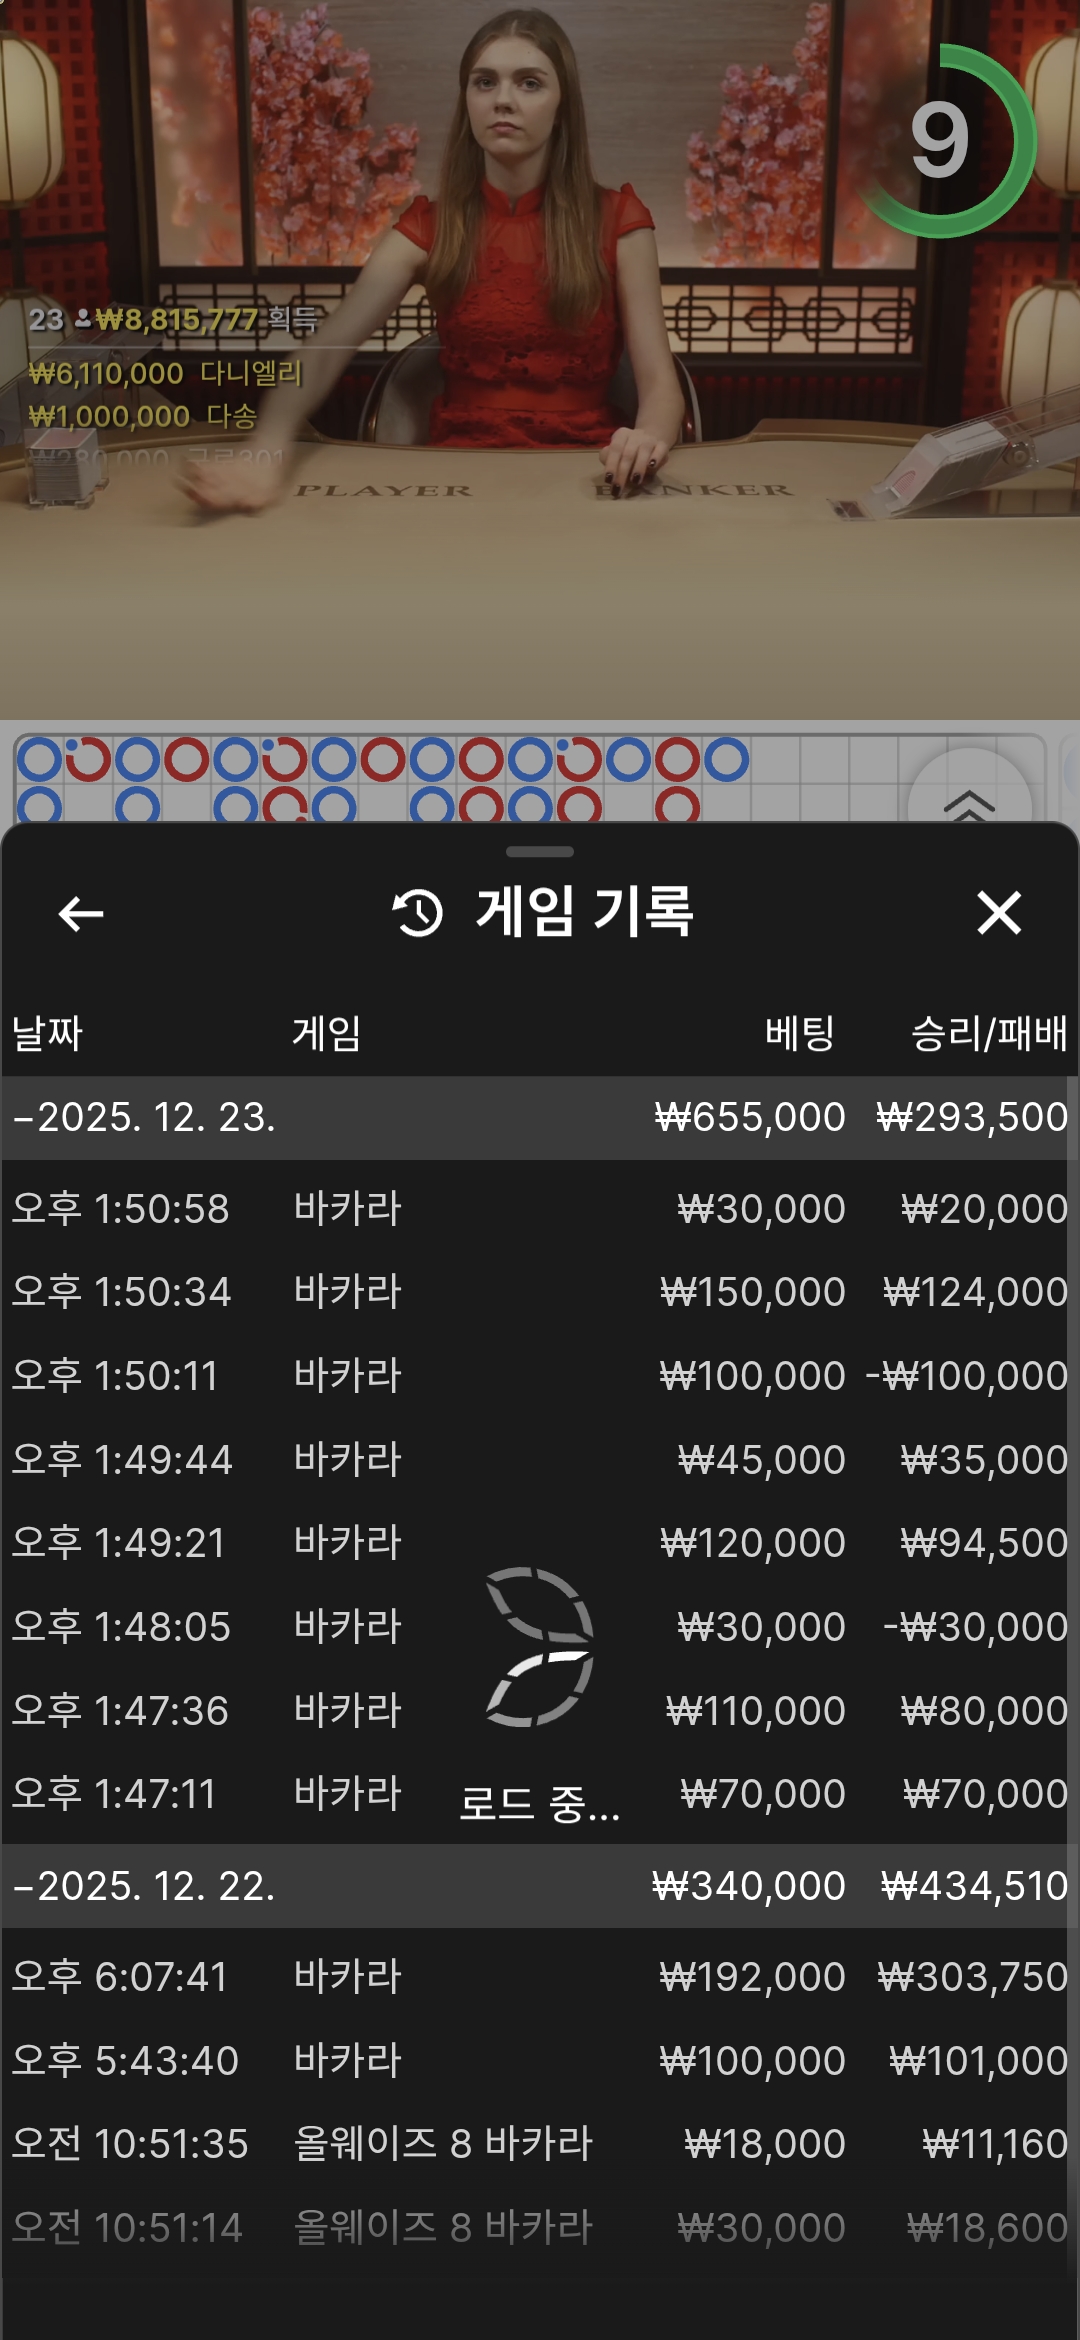Collapse the 2025. 12. 22. date group
The height and width of the screenshot is (2340, 1080).
pyautogui.click(x=145, y=1886)
